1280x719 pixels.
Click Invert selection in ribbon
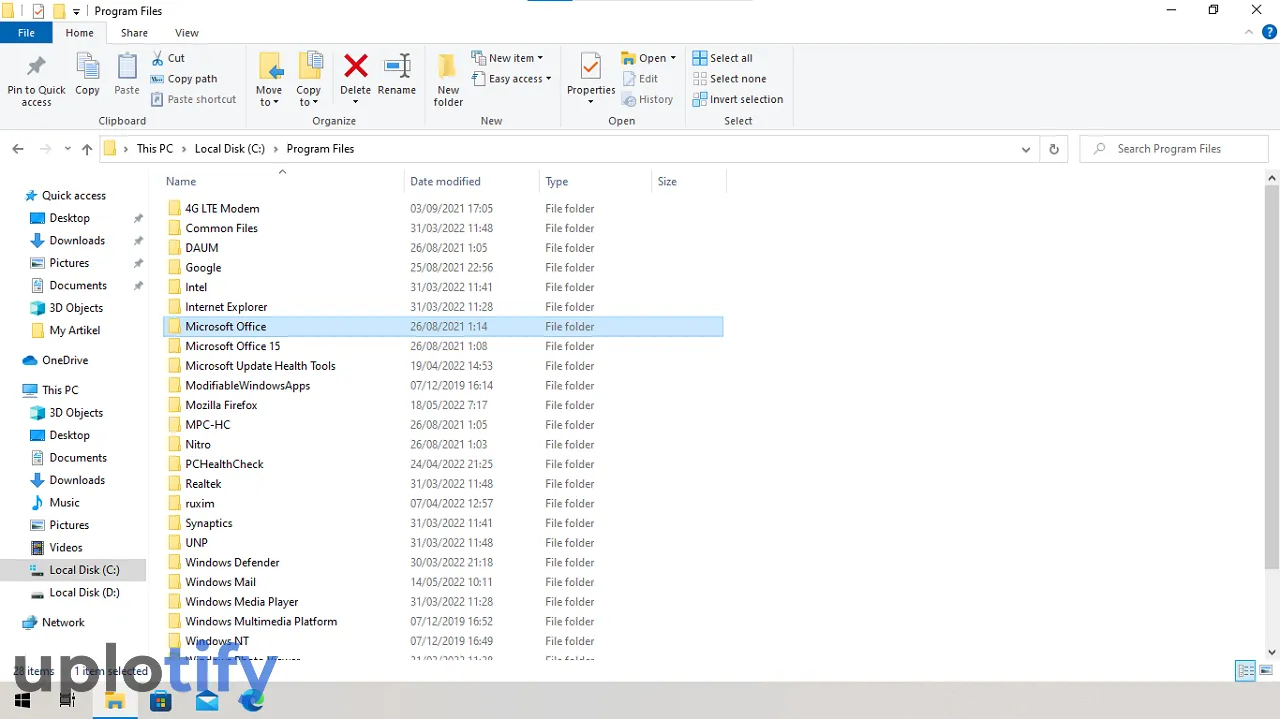pos(738,99)
